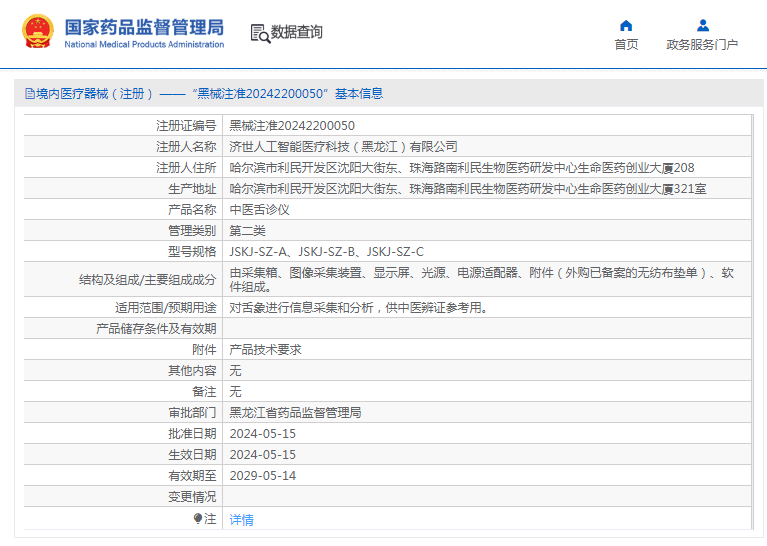Click the 生产地址 label

click(x=192, y=189)
